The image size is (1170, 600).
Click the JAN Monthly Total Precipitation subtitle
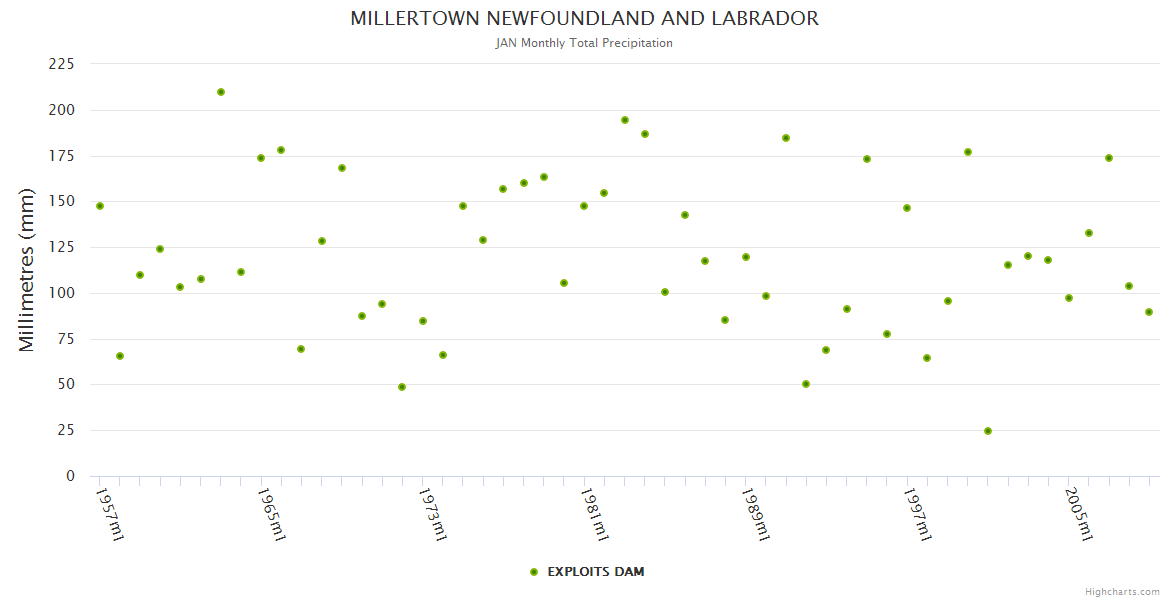point(584,43)
